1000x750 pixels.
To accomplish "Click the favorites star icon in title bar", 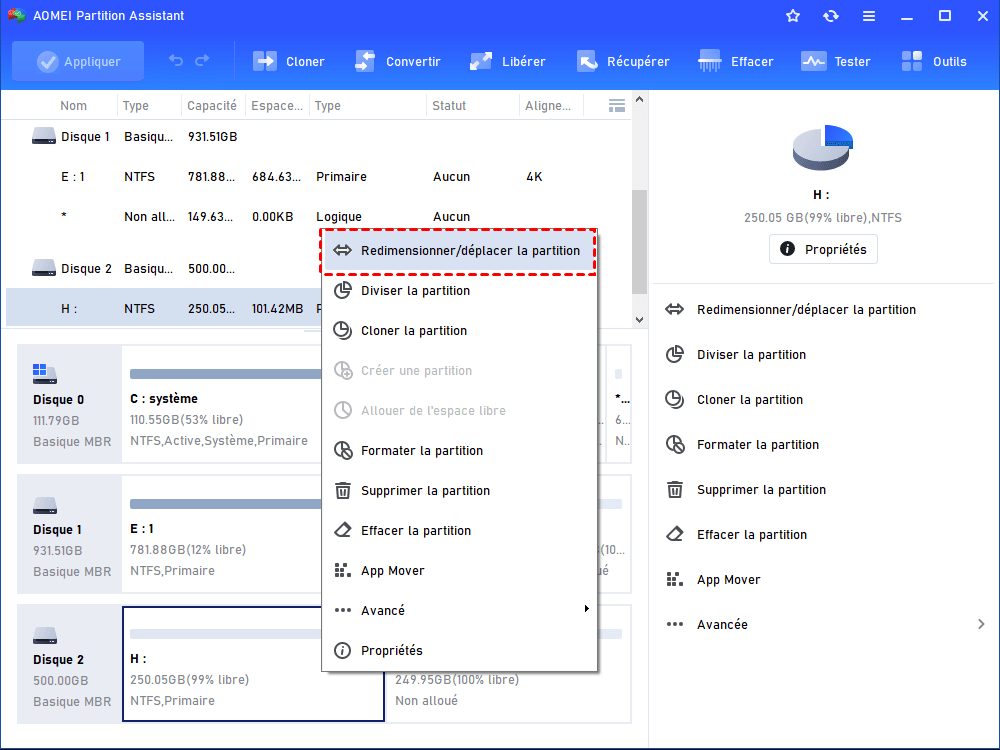I will point(793,16).
